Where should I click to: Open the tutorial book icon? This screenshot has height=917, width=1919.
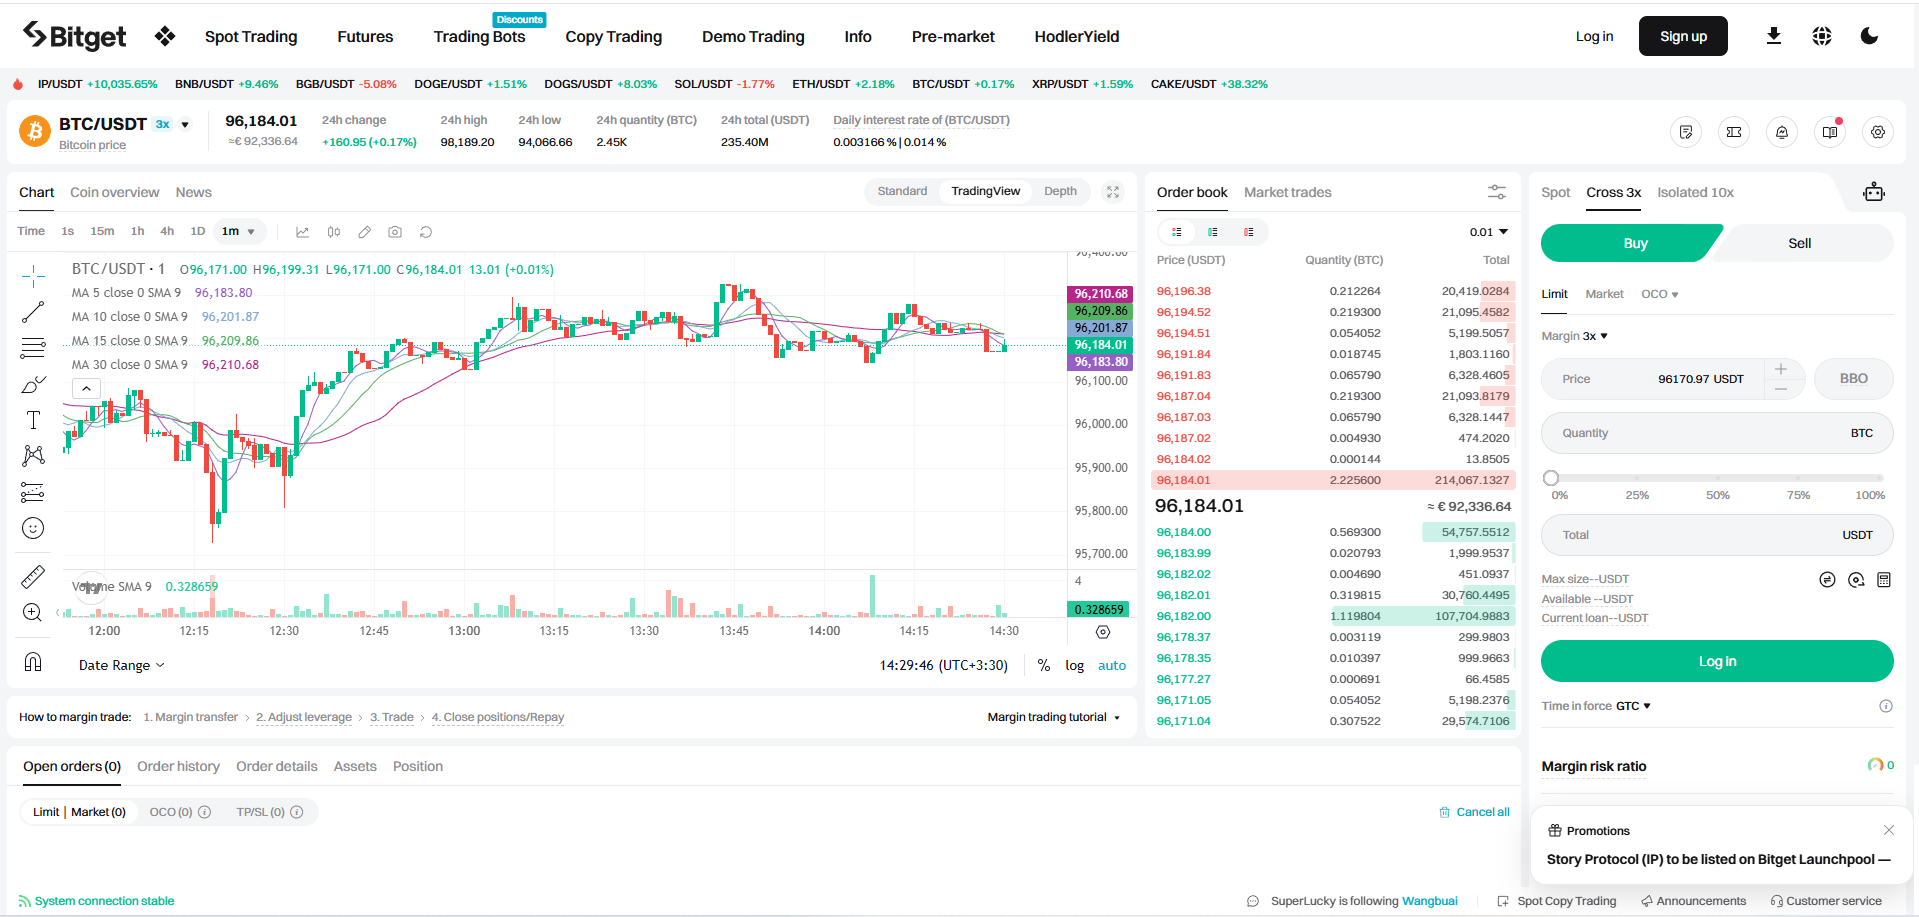click(x=1830, y=132)
